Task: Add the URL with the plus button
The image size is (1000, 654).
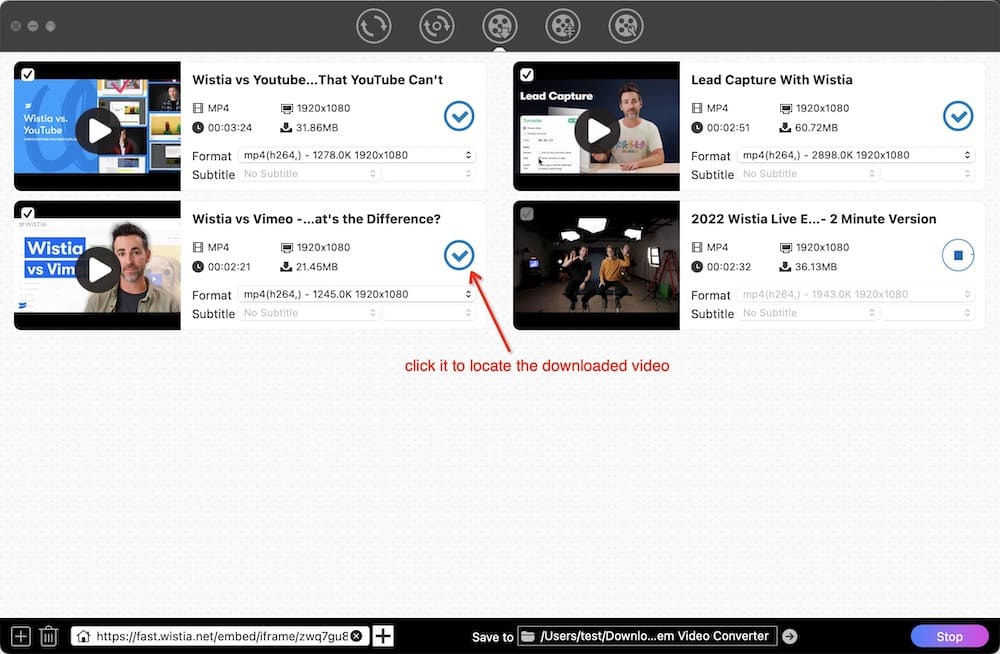Action: click(383, 636)
